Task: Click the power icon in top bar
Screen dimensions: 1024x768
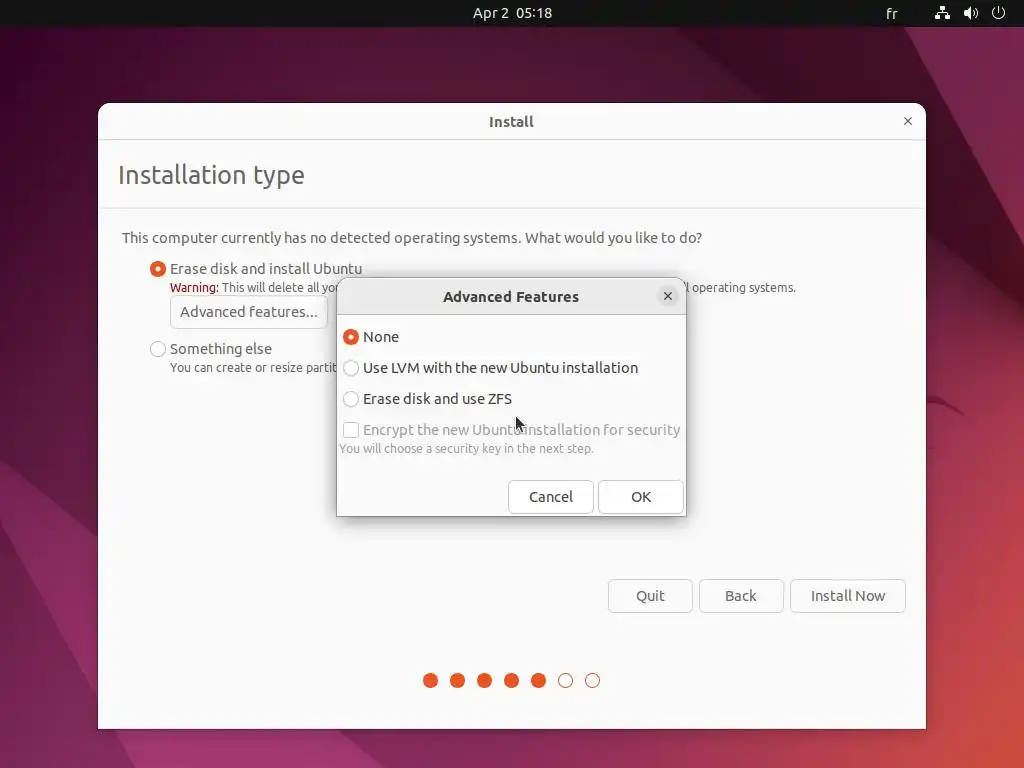Action: [998, 13]
